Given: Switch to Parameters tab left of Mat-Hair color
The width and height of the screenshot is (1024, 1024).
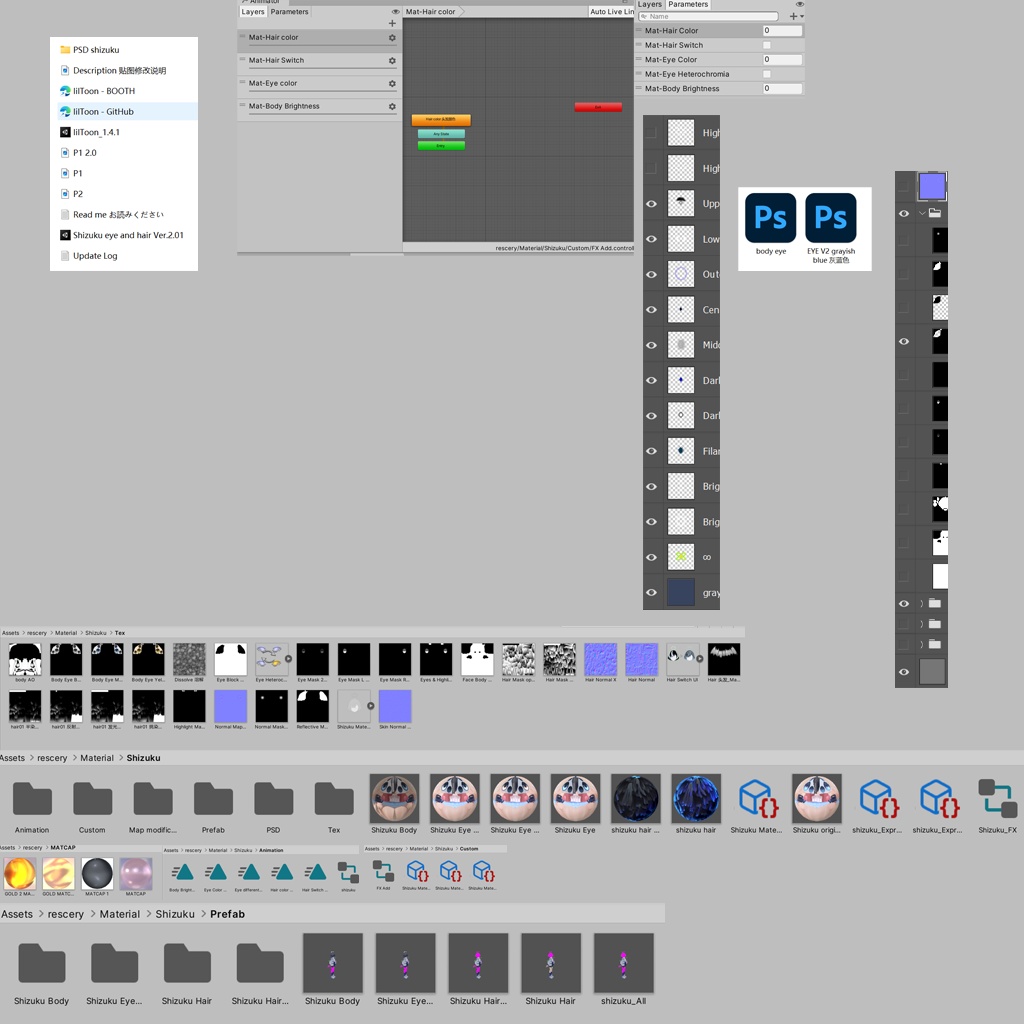Looking at the screenshot, I should point(289,12).
